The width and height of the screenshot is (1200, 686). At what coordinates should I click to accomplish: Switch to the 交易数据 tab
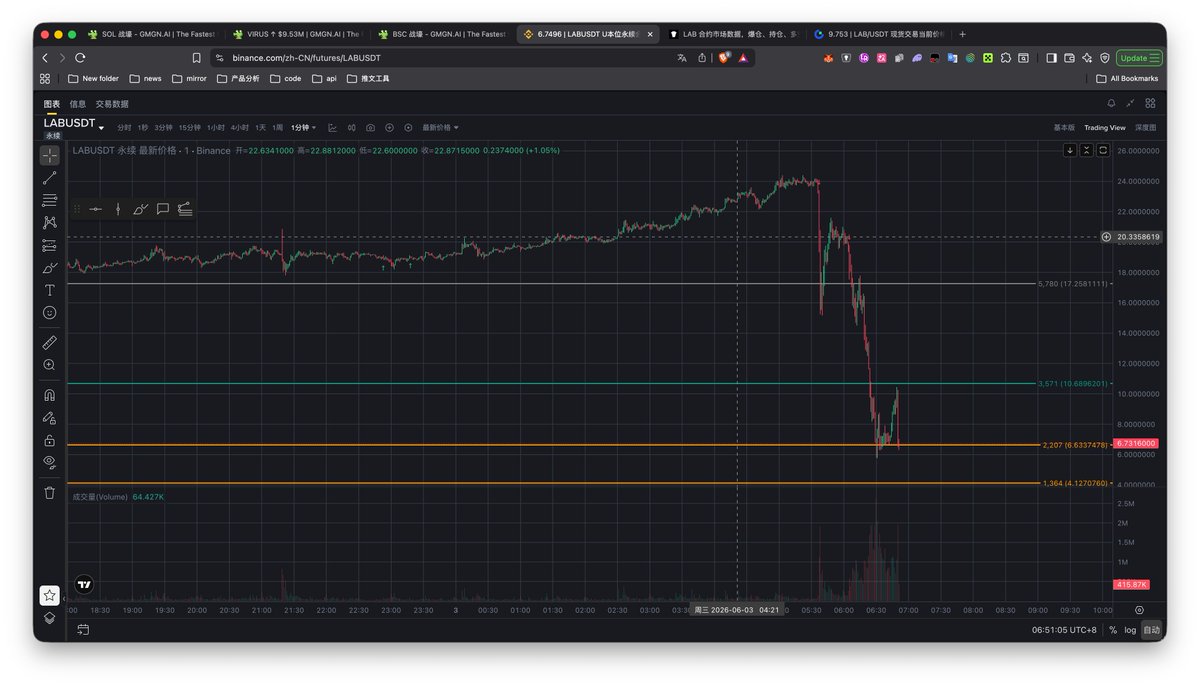click(x=112, y=104)
